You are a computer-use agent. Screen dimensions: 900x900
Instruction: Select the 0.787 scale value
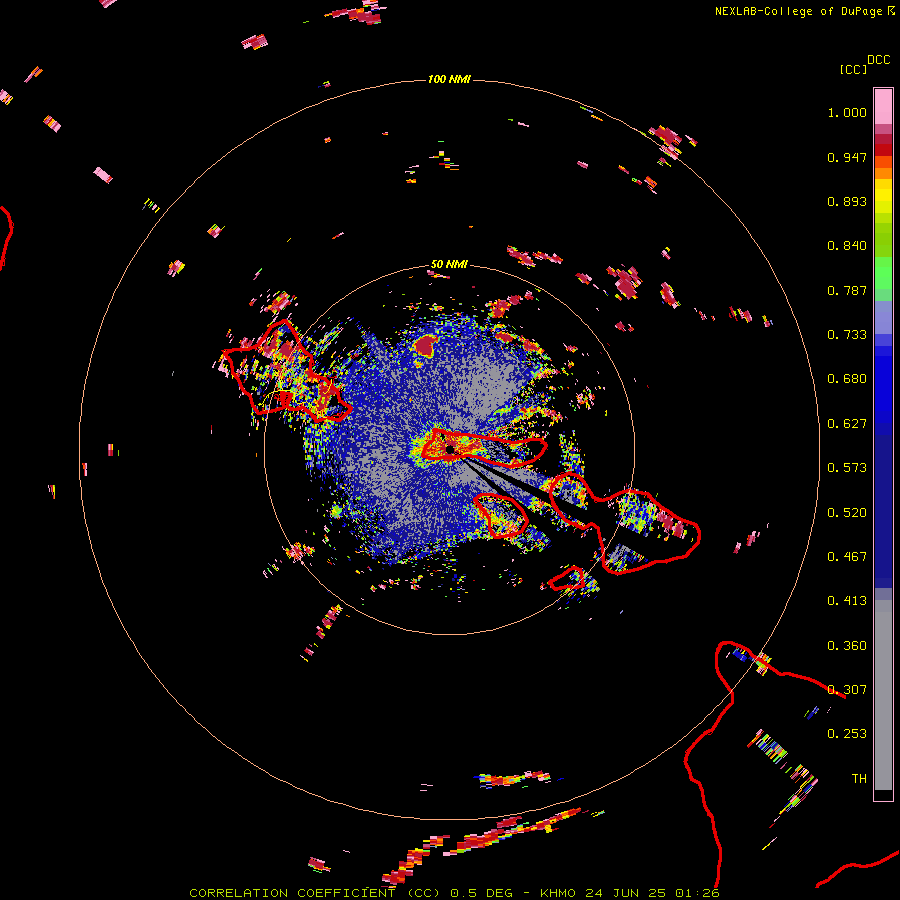(x=847, y=290)
